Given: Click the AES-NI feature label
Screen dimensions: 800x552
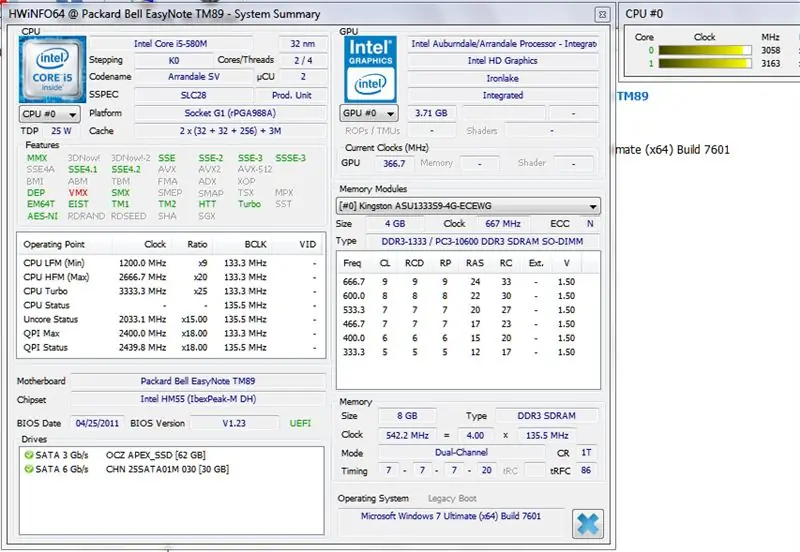Looking at the screenshot, I should point(42,216).
